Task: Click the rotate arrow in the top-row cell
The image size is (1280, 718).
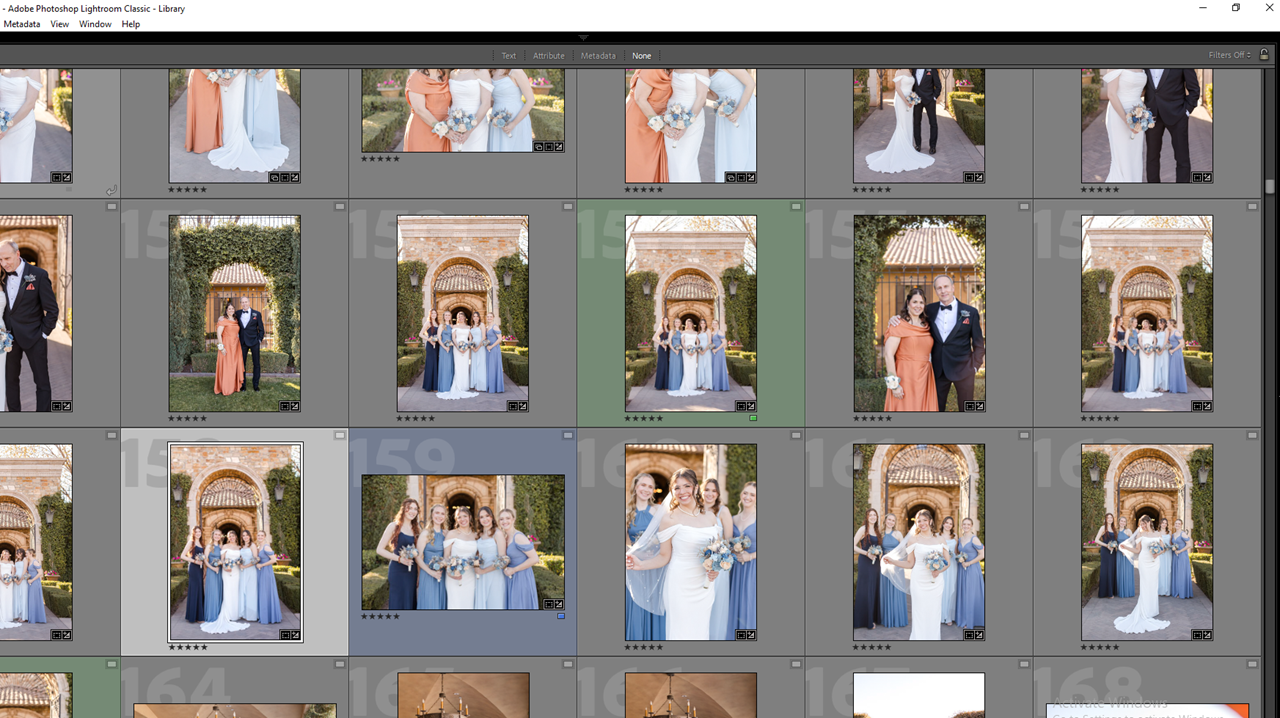Action: click(111, 190)
